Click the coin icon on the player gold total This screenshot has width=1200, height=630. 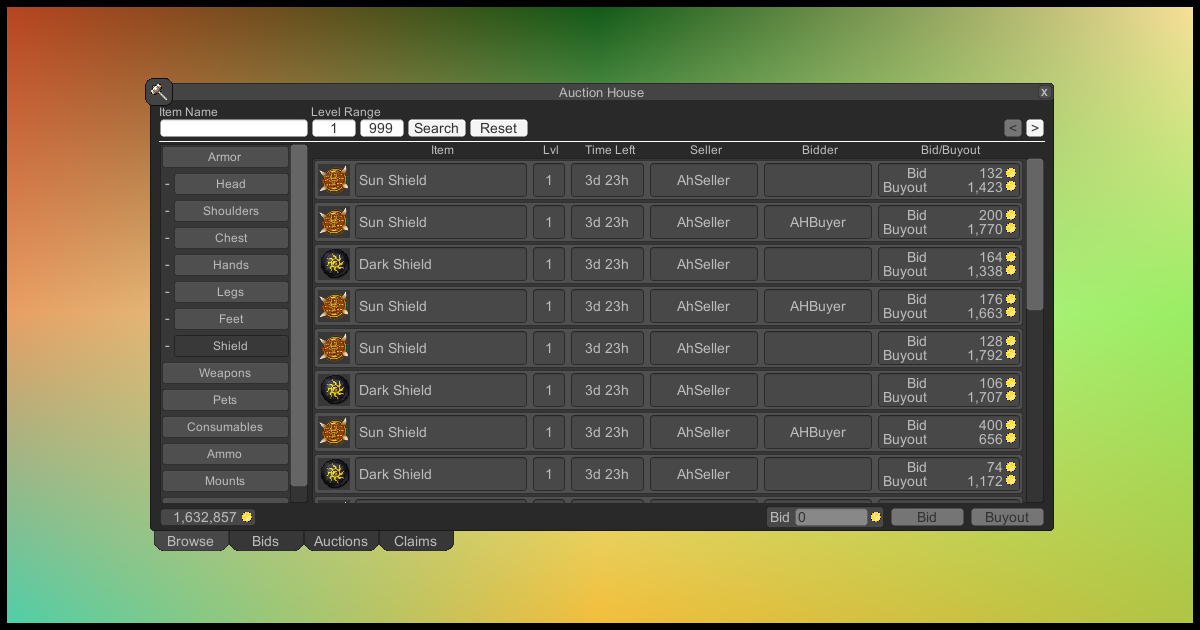coord(244,516)
